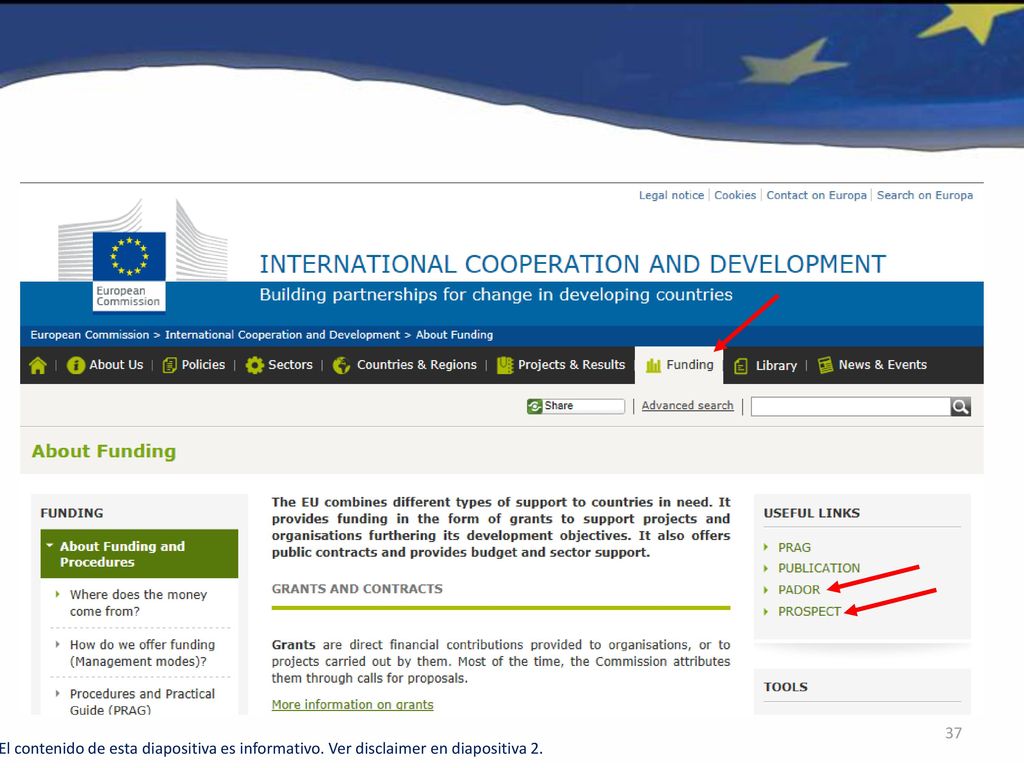Open the PRAG useful link
Screen dimensions: 1024x768
point(794,547)
